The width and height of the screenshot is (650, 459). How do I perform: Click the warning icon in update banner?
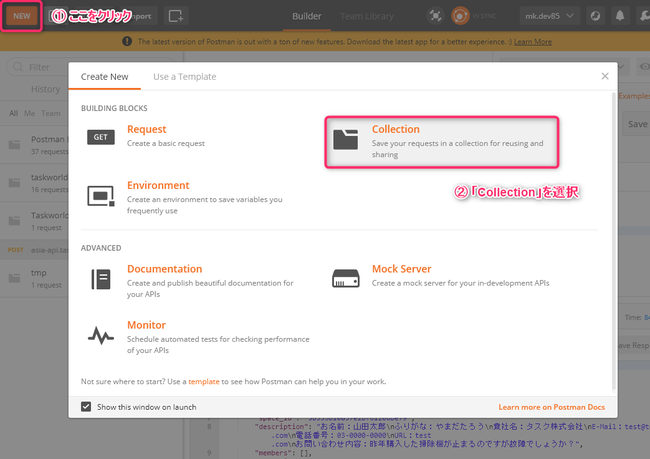[x=127, y=41]
